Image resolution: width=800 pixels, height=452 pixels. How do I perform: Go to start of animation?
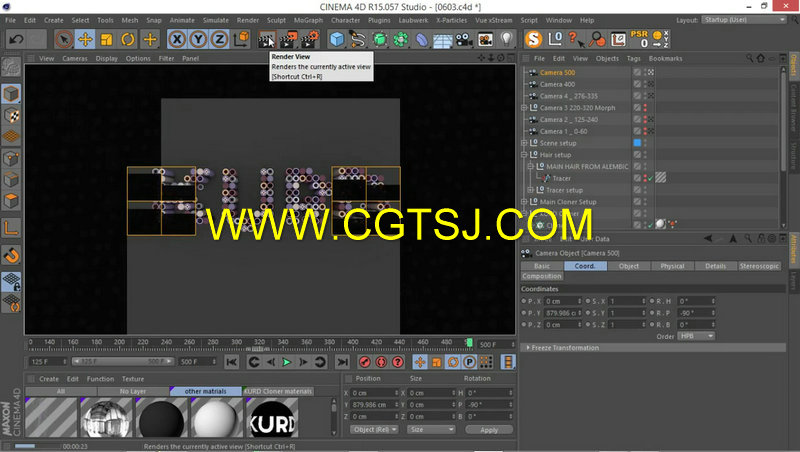tap(232, 362)
